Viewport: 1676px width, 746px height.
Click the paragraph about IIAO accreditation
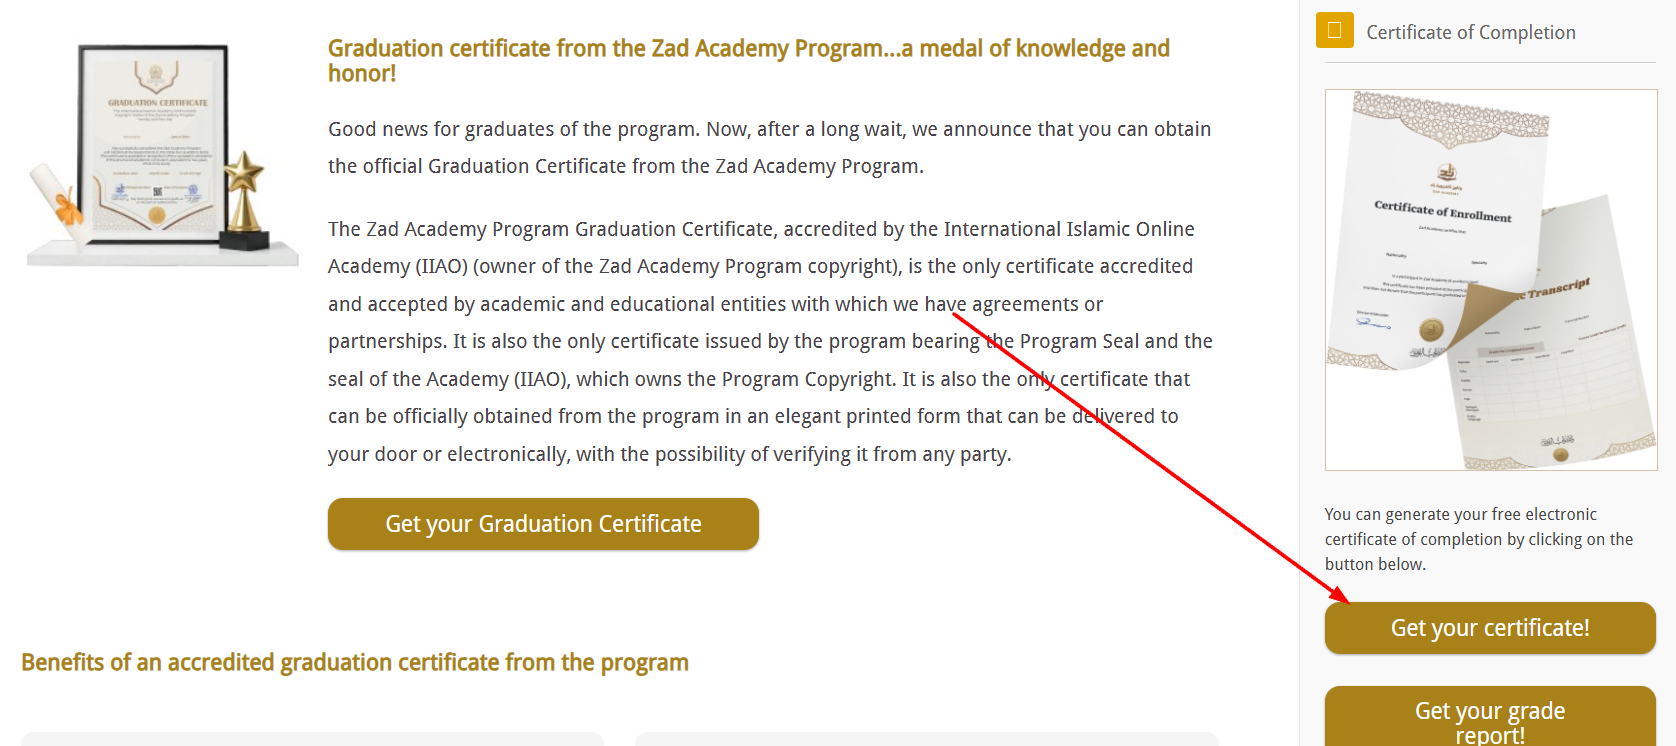(x=769, y=341)
